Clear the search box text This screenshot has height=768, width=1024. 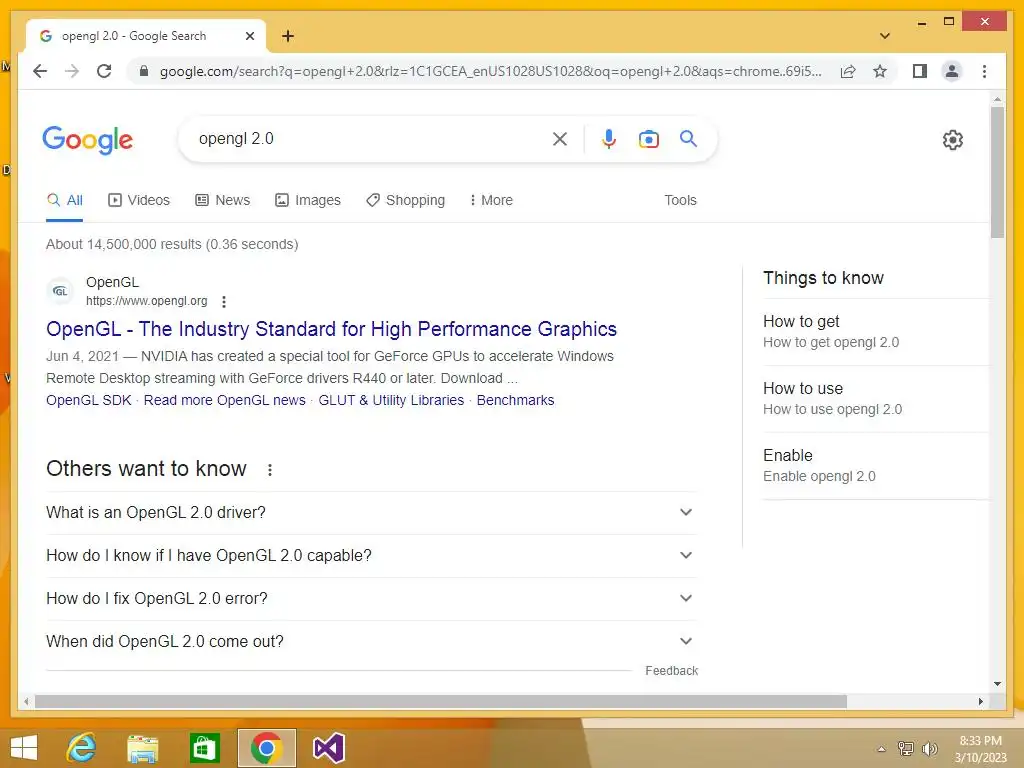560,138
